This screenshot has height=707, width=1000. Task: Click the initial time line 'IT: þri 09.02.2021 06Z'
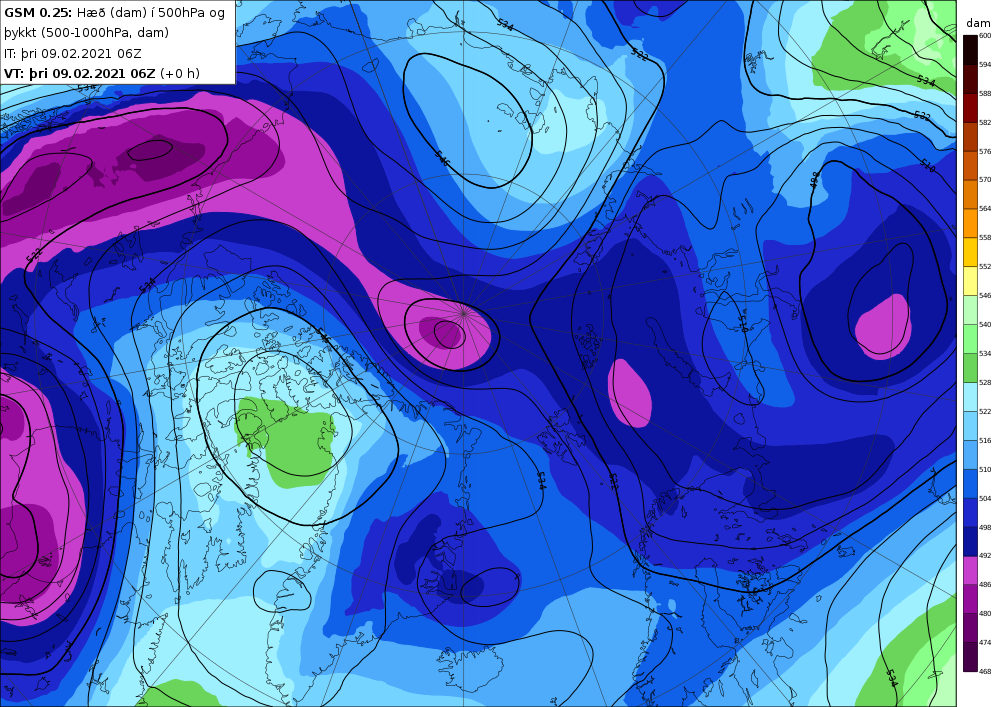click(x=73, y=54)
